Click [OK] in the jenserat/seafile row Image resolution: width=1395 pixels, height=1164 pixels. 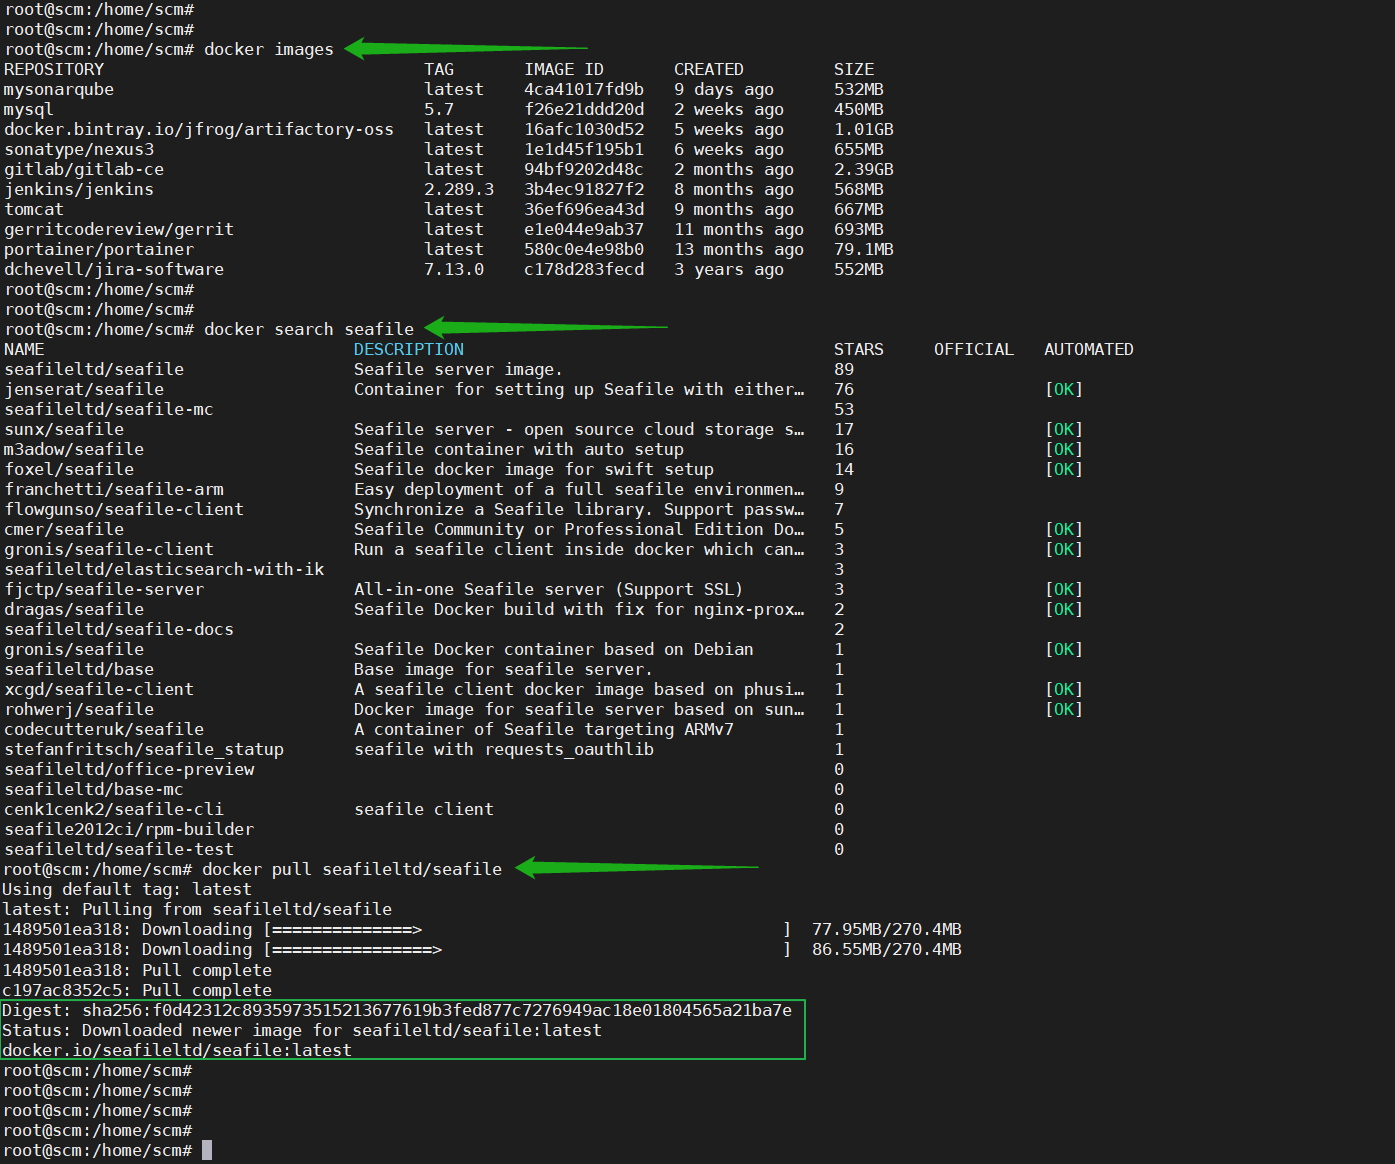1064,389
